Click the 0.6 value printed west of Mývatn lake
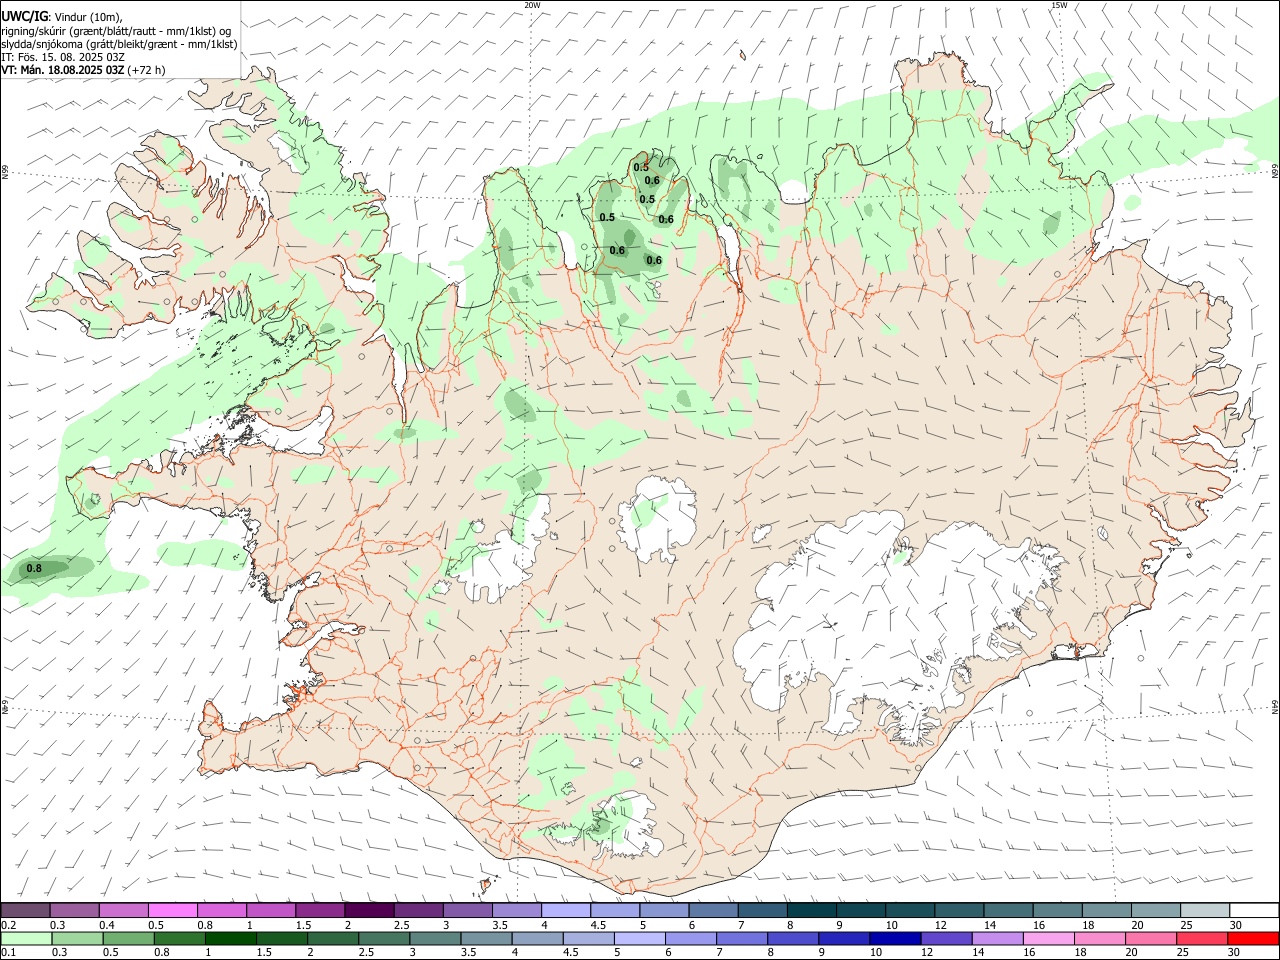This screenshot has width=1280, height=960. (654, 260)
